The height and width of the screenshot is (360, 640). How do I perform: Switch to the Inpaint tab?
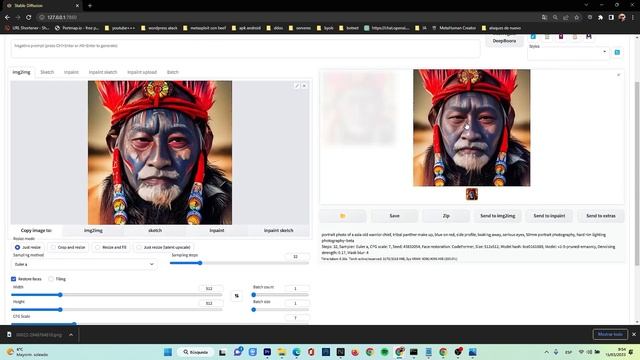click(71, 72)
